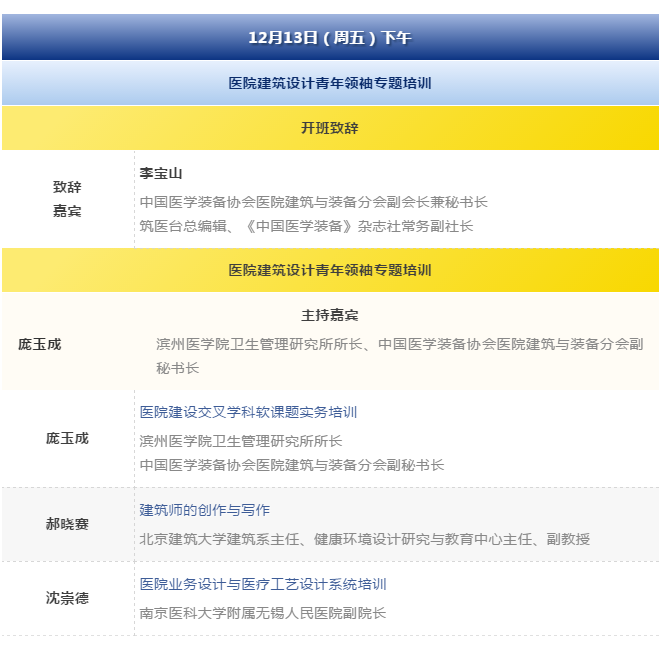The image size is (662, 648).
Task: Click speaker name 沈崇德
Action: (x=67, y=598)
